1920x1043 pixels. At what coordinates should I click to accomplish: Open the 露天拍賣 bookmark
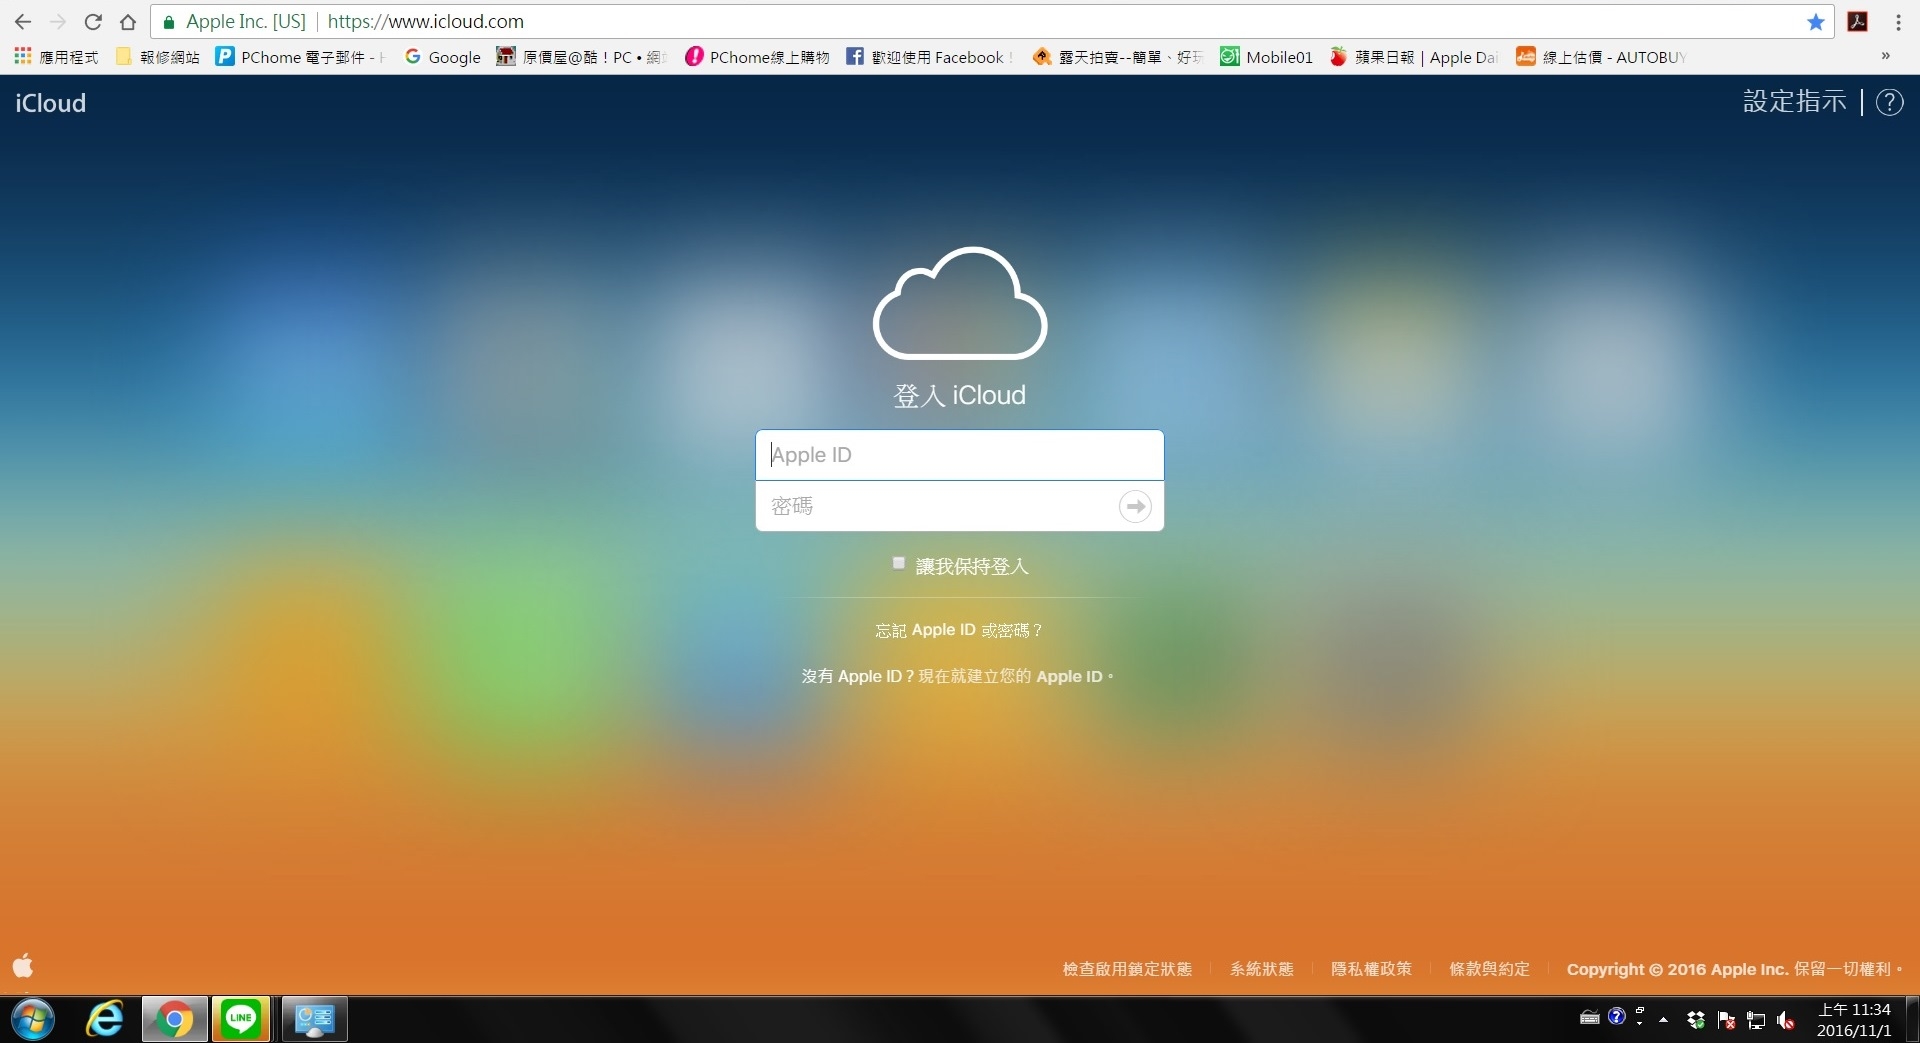click(1118, 57)
